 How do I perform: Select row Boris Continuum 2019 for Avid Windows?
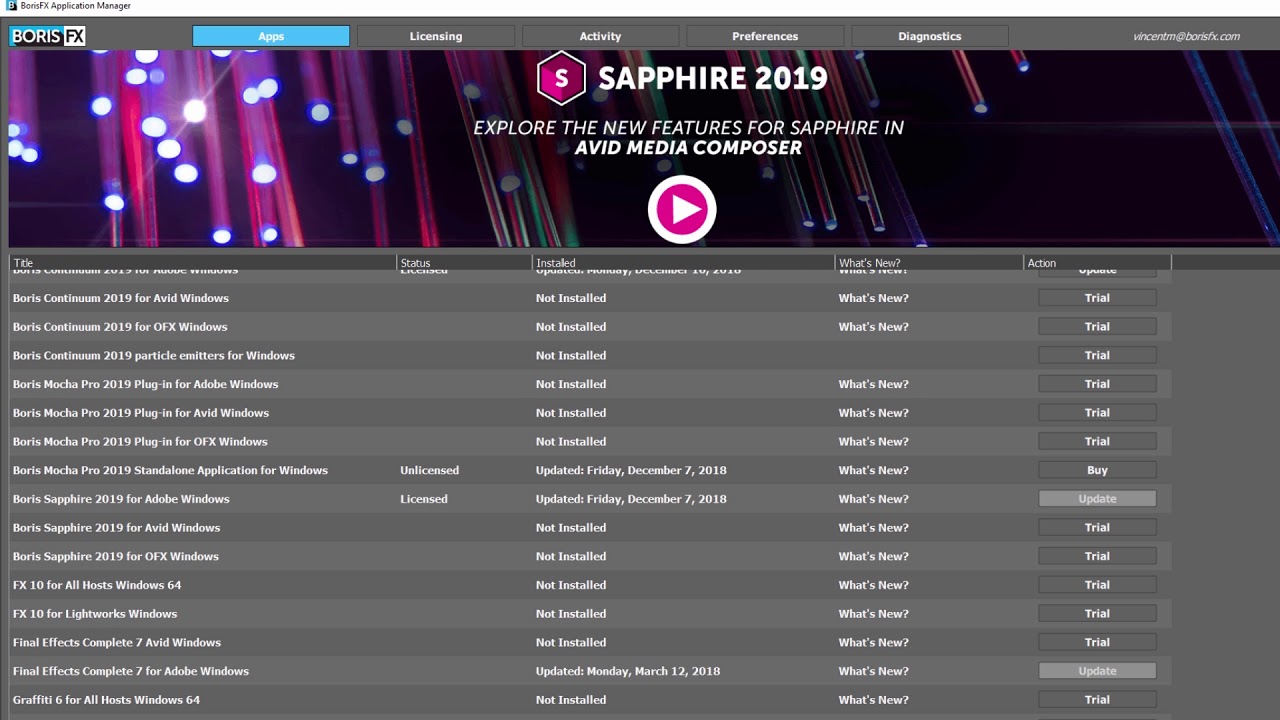click(590, 298)
